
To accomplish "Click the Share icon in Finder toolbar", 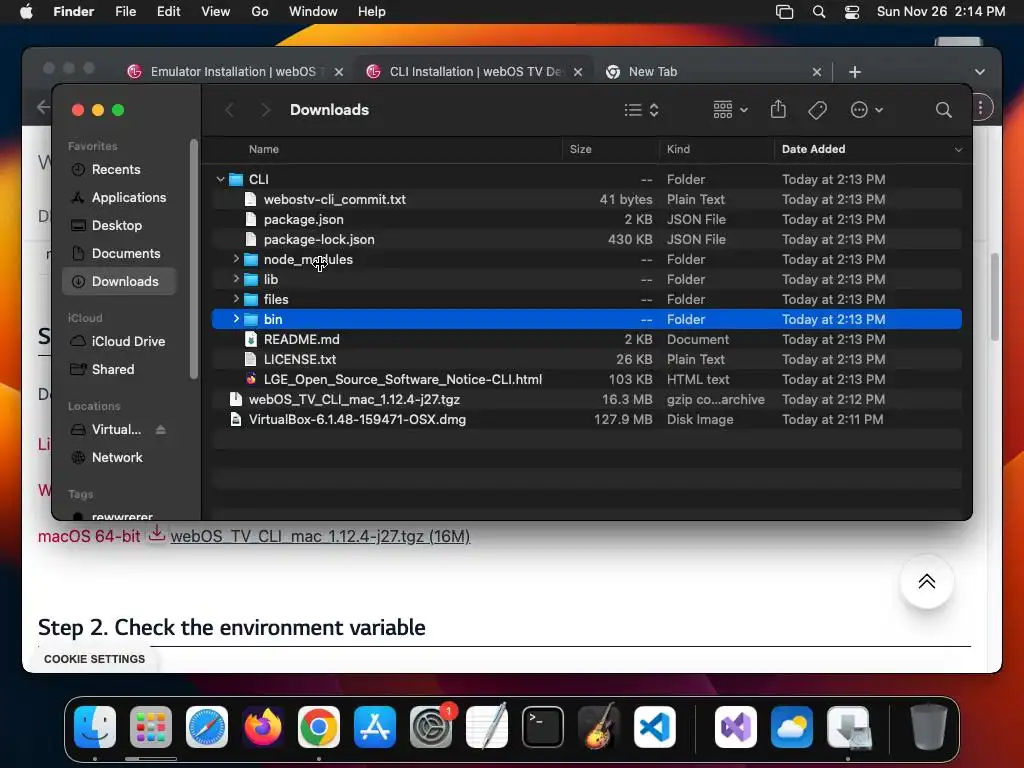I will (x=778, y=109).
